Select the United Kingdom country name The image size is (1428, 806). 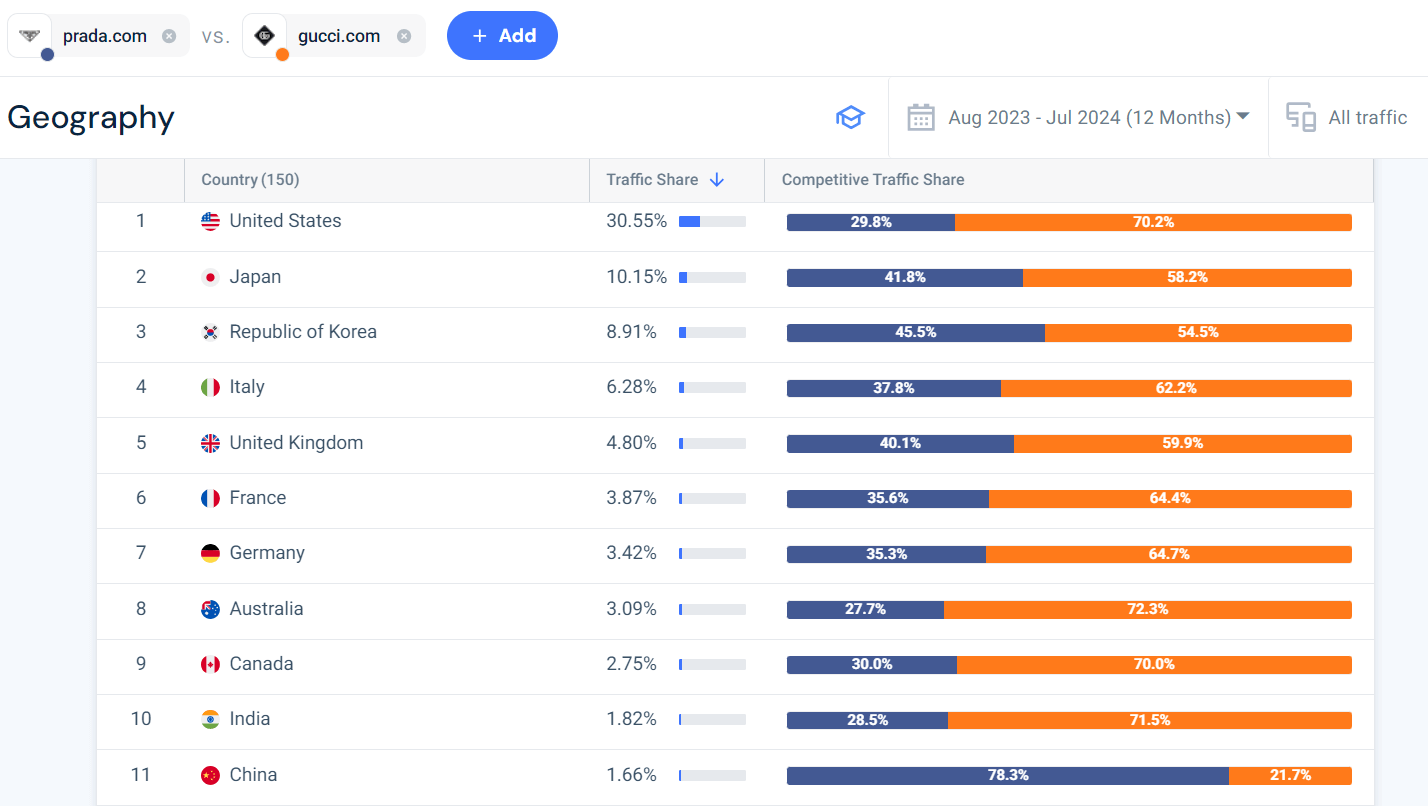click(x=296, y=443)
